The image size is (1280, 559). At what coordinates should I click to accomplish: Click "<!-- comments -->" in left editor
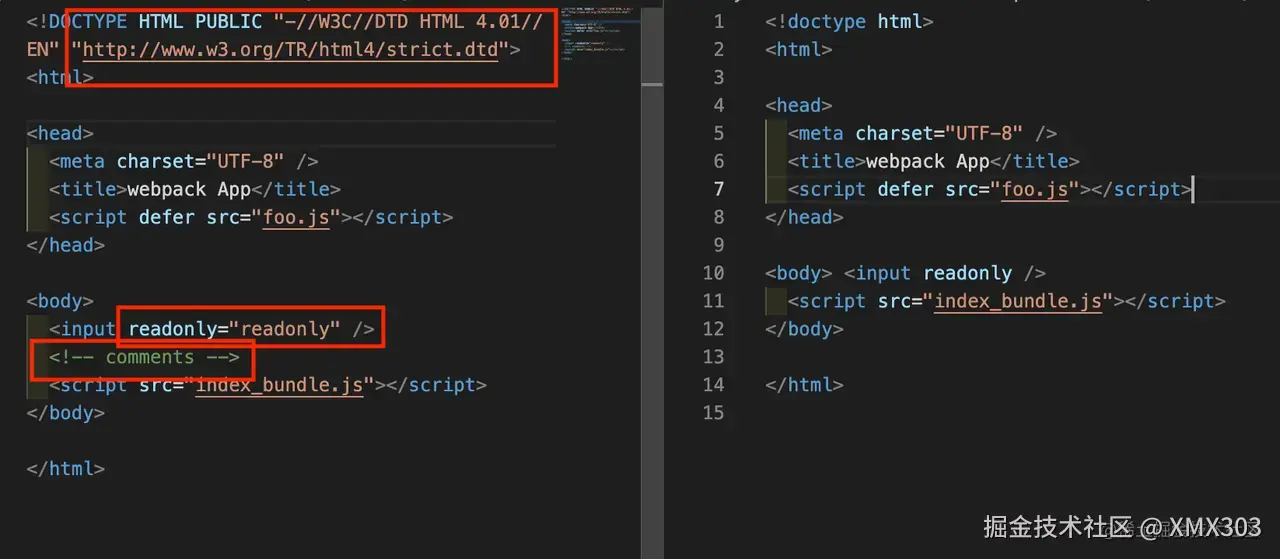click(145, 357)
